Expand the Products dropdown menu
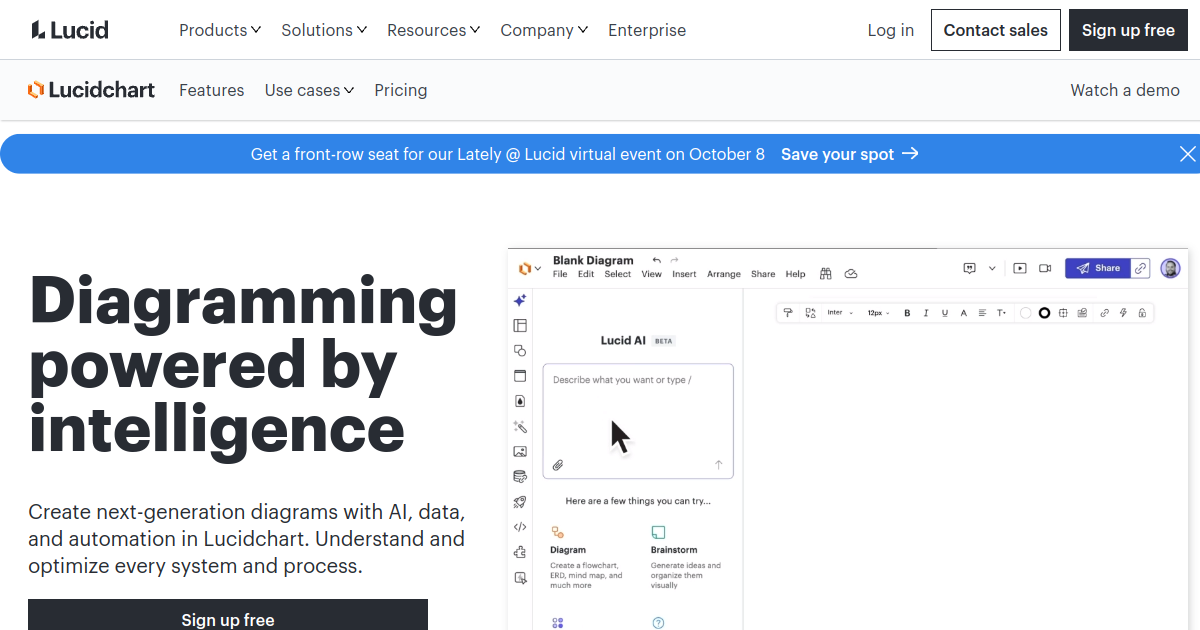This screenshot has height=630, width=1200. (220, 30)
